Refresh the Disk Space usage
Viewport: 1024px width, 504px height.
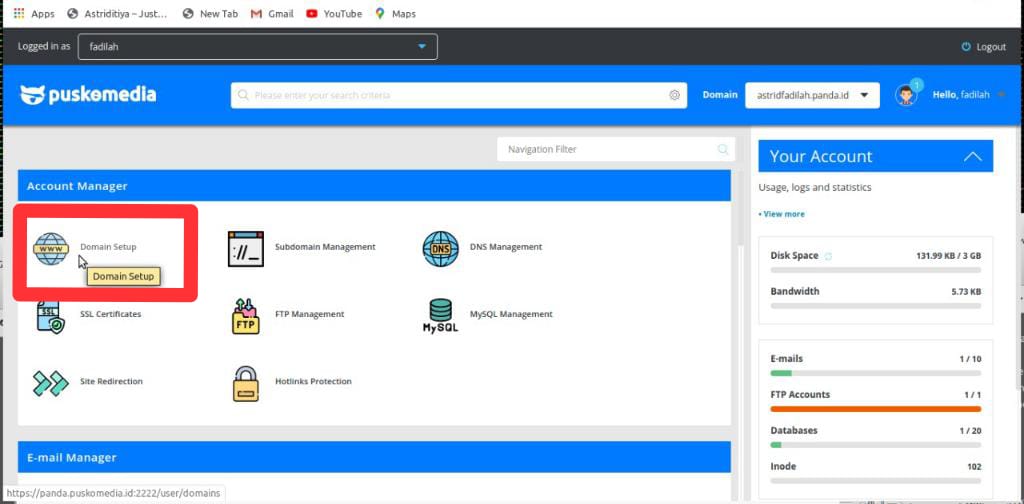[x=828, y=256]
